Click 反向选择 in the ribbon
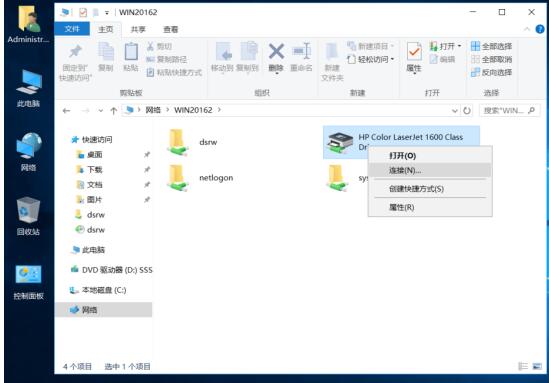This screenshot has height=383, width=549. point(492,72)
